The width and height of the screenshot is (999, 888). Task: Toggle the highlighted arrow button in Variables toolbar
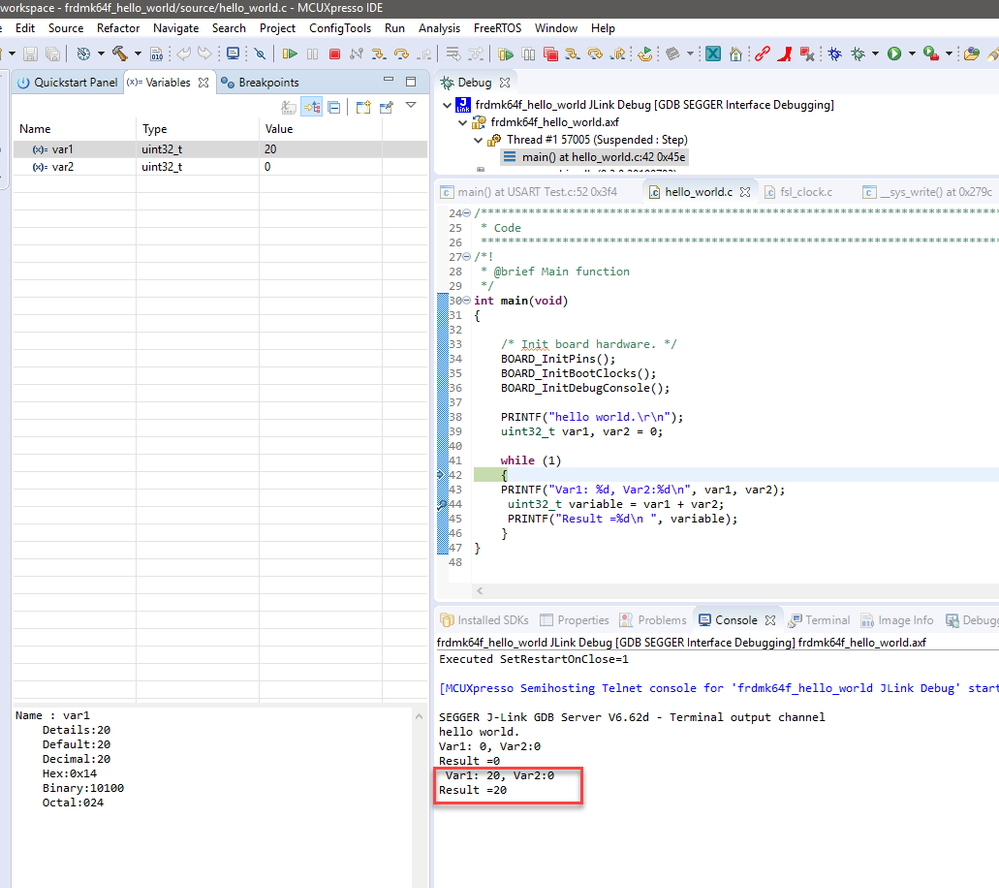coord(312,107)
